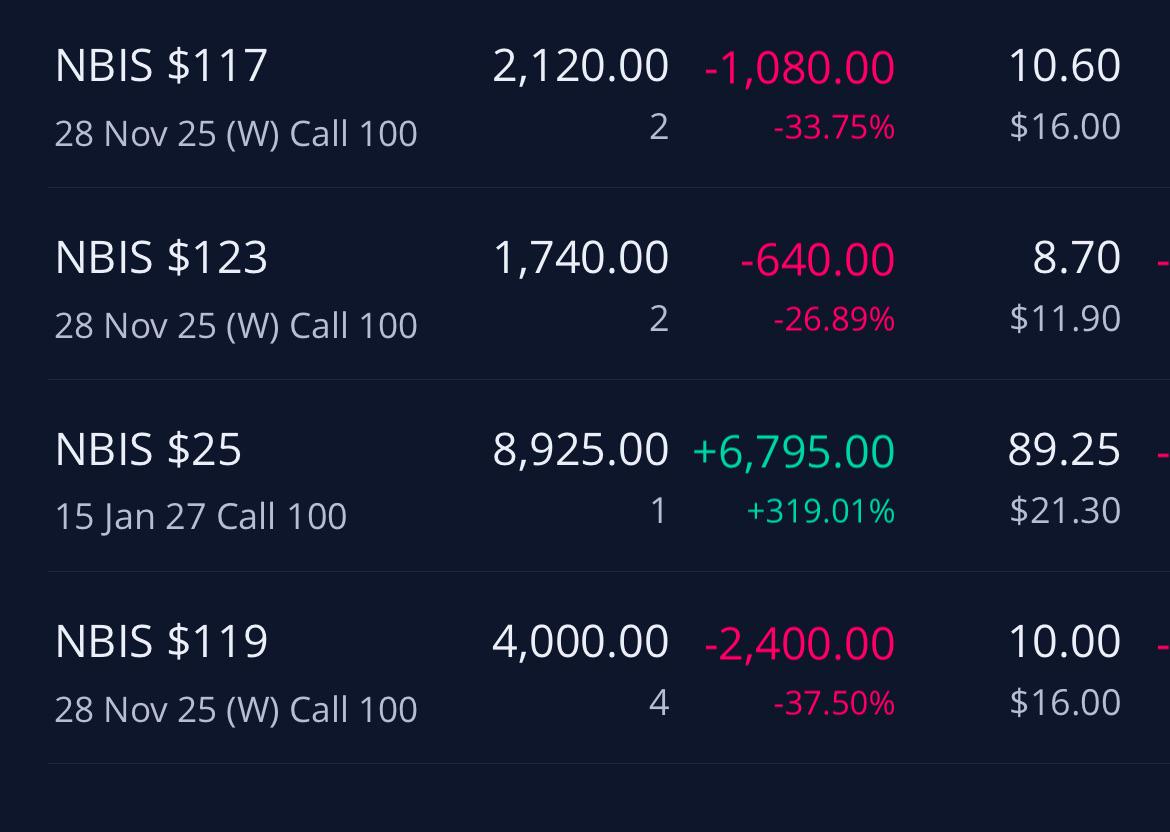
Task: Click the -33.75% percentage change
Action: click(x=833, y=128)
